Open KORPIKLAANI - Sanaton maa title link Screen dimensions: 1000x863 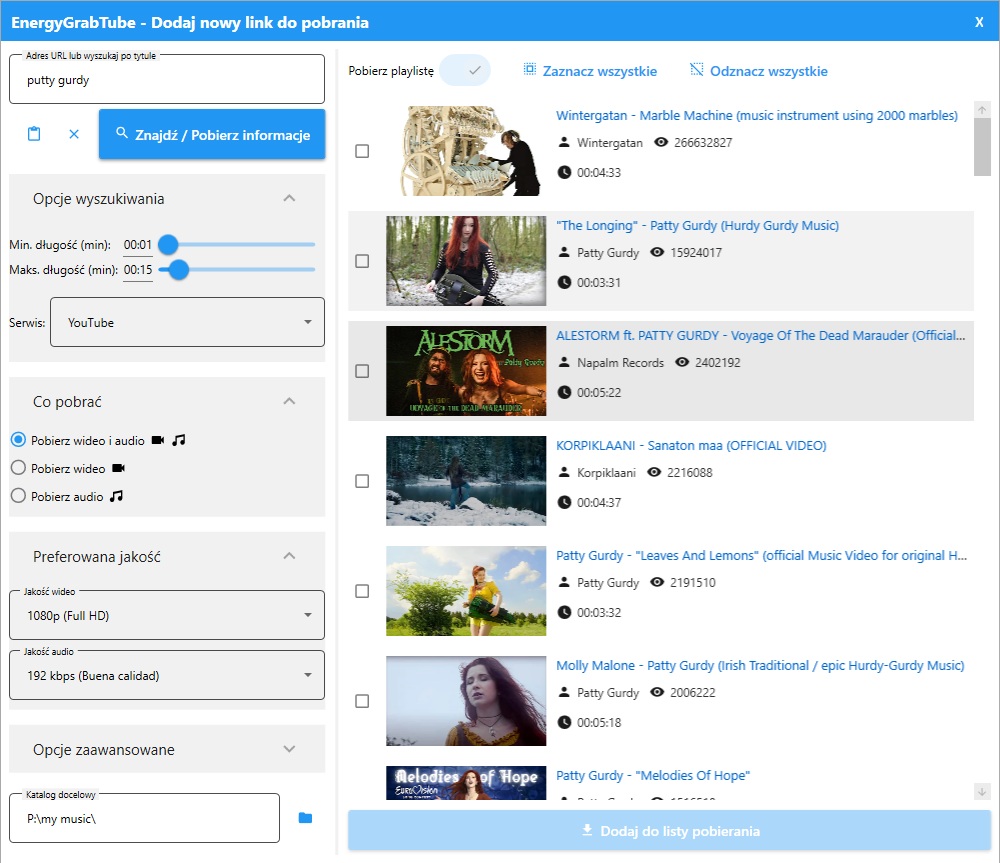pyautogui.click(x=691, y=445)
